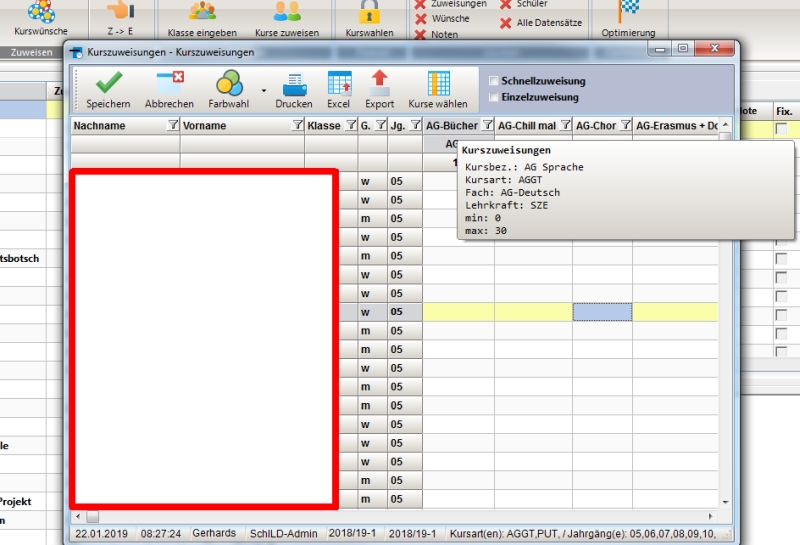Toggle topmost Fix. checkbox in background window
The image size is (800, 545).
pyautogui.click(x=781, y=129)
